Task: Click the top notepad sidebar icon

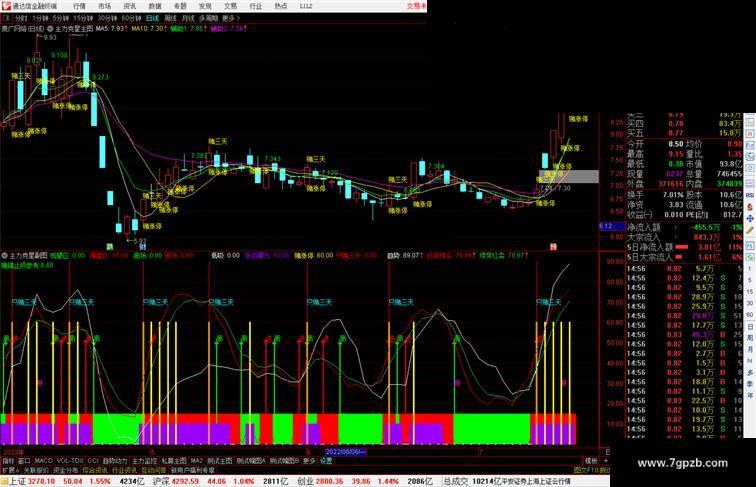Action: click(750, 122)
